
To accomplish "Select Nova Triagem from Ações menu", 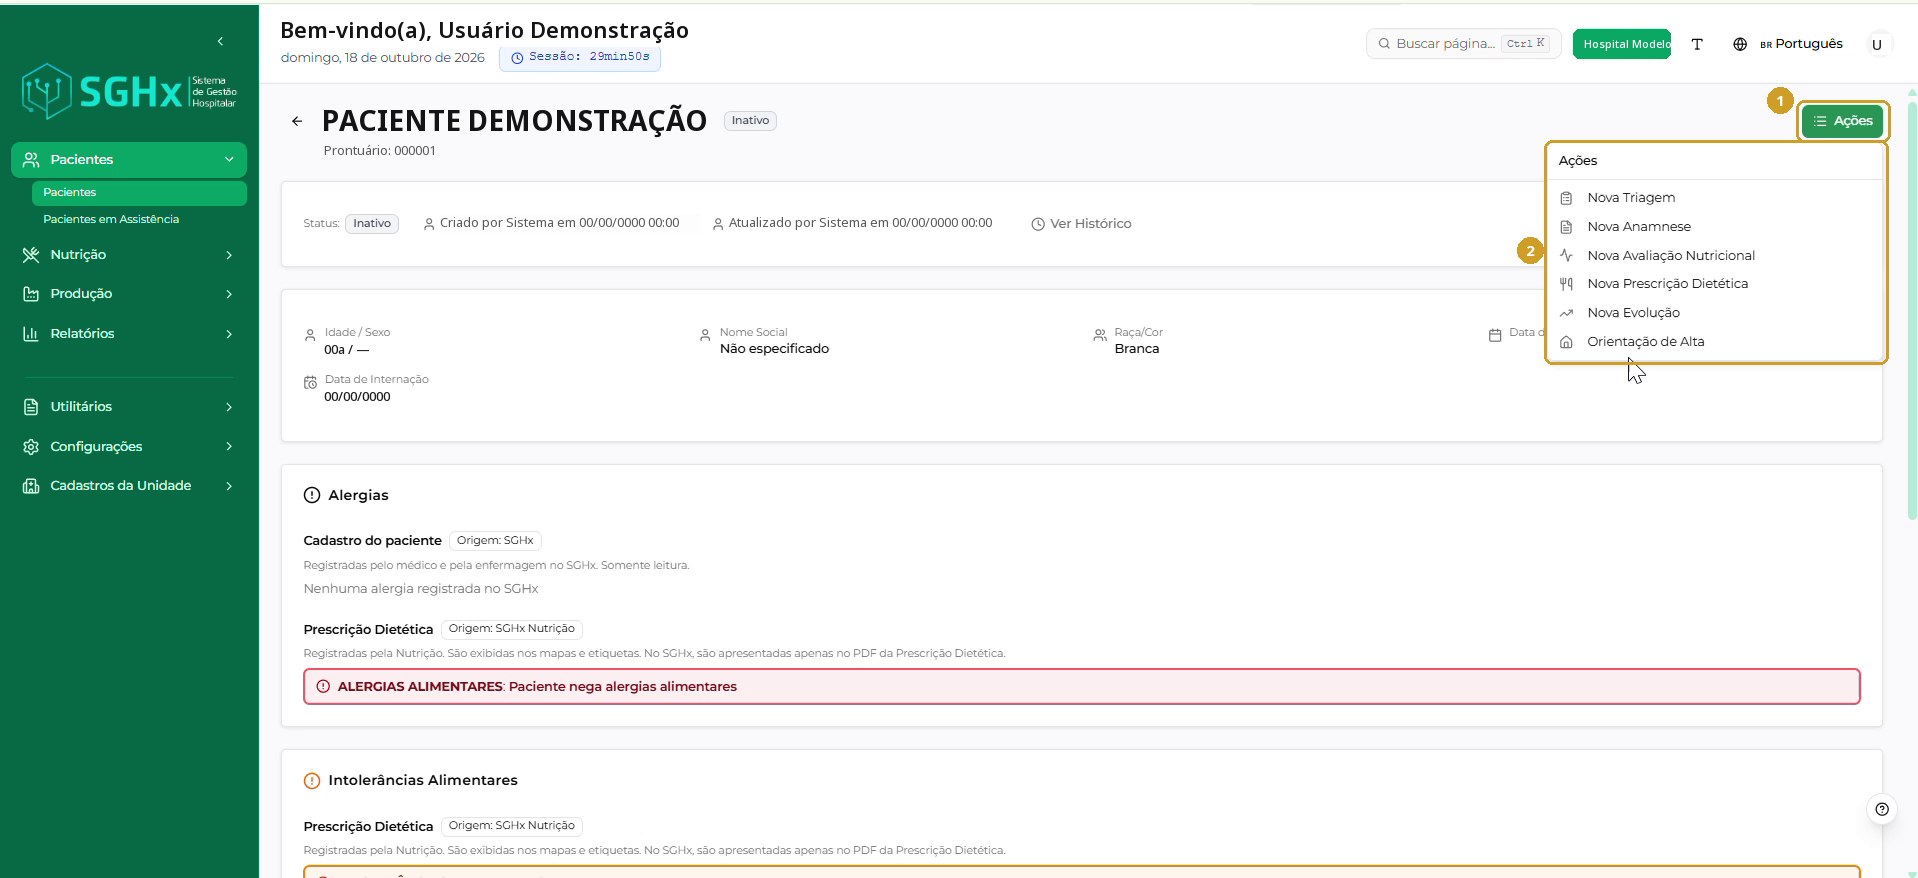I will click(x=1716, y=198).
